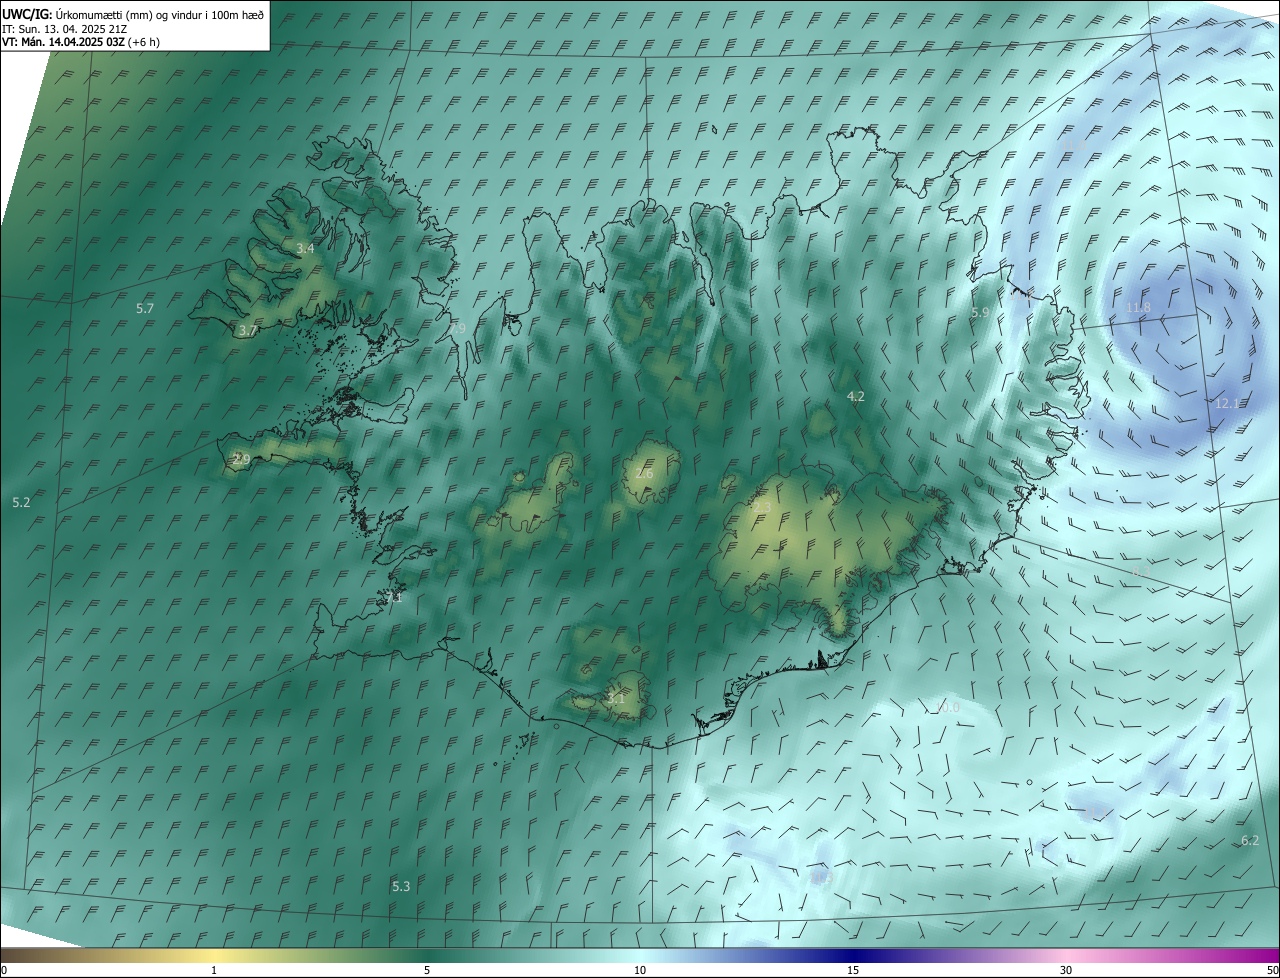Click the 12.1 value near the eastern border
The width and height of the screenshot is (1280, 978).
pos(1227,403)
